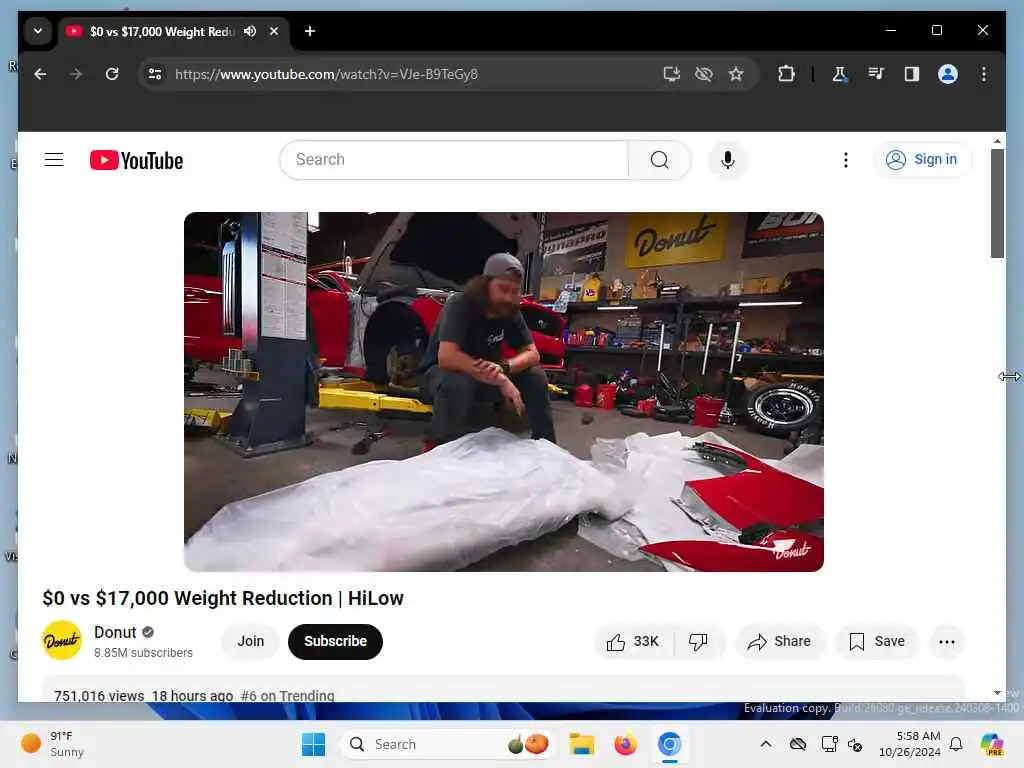
Task: Click the browser forward arrow
Action: pos(76,74)
